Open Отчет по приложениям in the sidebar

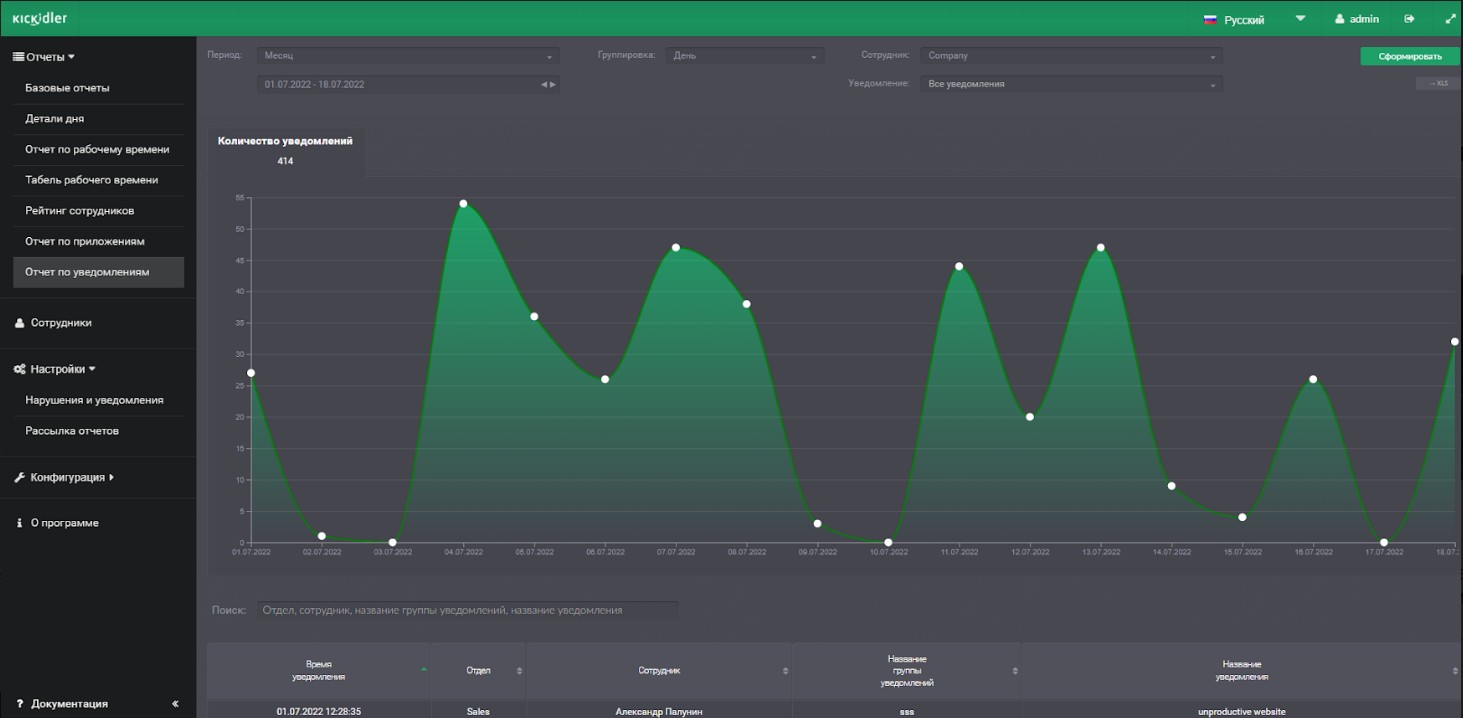(x=85, y=242)
